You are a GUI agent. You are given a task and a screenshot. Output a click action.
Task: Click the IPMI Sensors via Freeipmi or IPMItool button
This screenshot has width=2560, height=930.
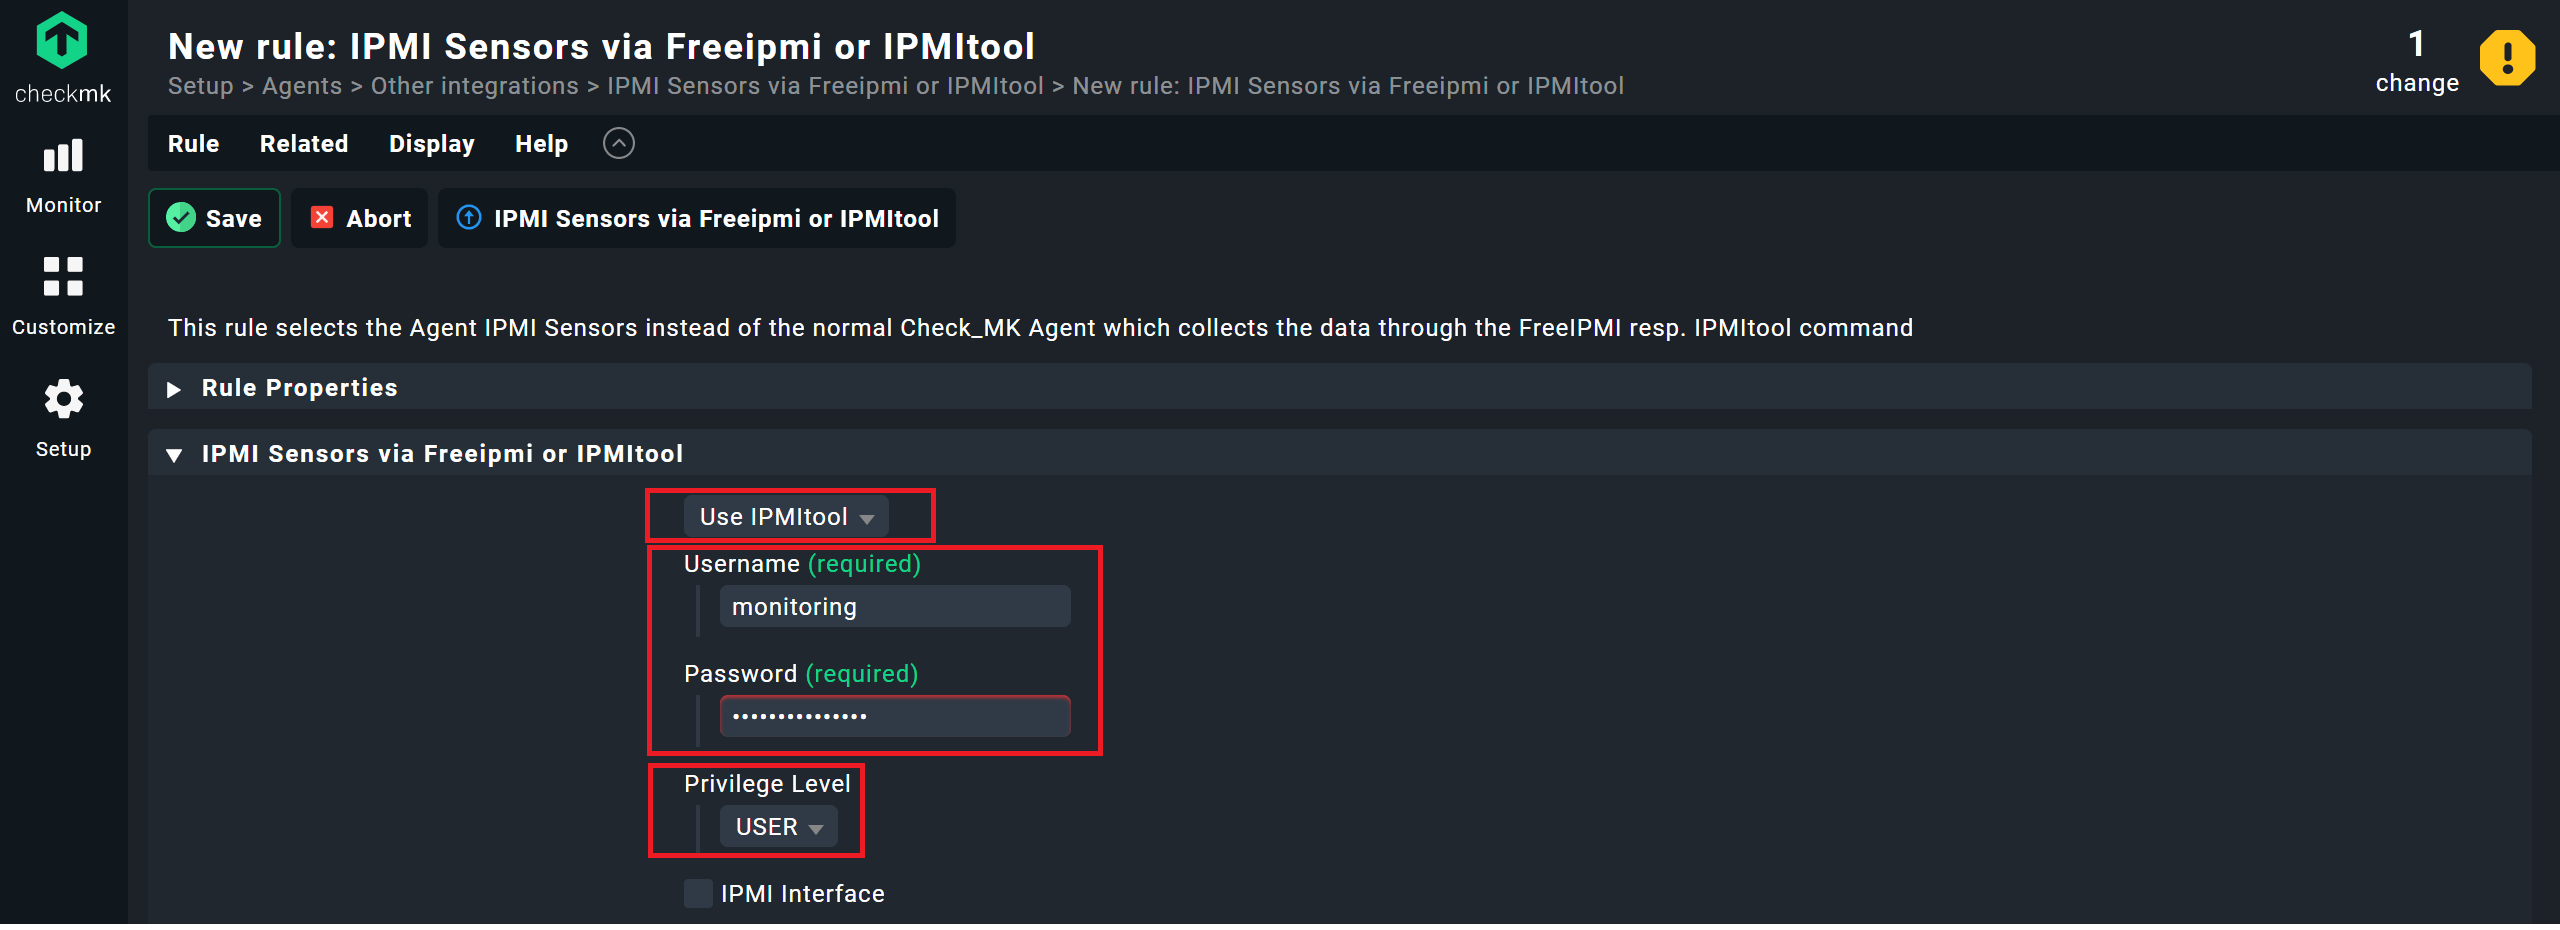point(697,218)
